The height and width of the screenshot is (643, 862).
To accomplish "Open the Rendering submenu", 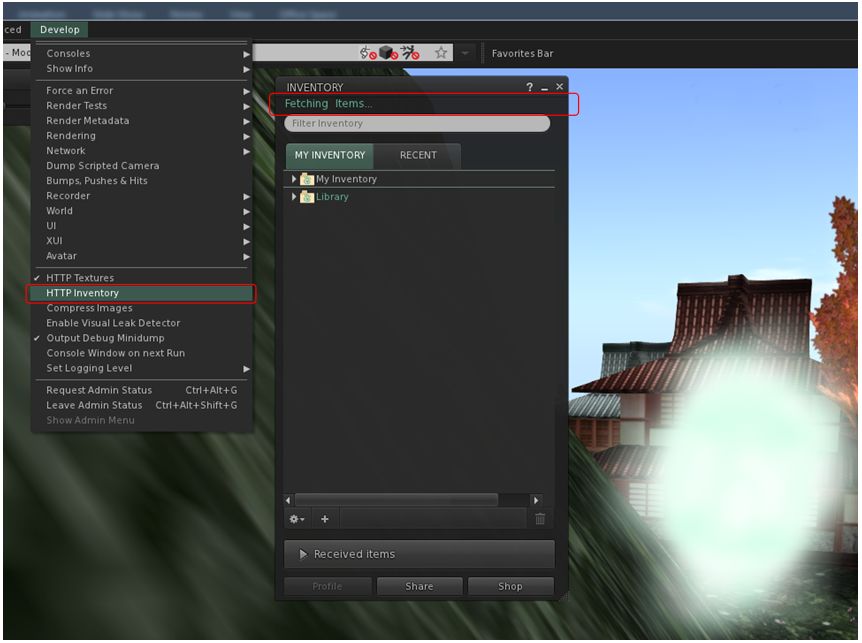I will pyautogui.click(x=71, y=136).
